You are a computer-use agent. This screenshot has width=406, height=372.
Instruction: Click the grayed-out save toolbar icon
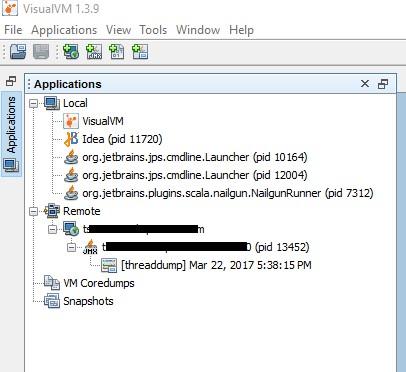pyautogui.click(x=41, y=52)
